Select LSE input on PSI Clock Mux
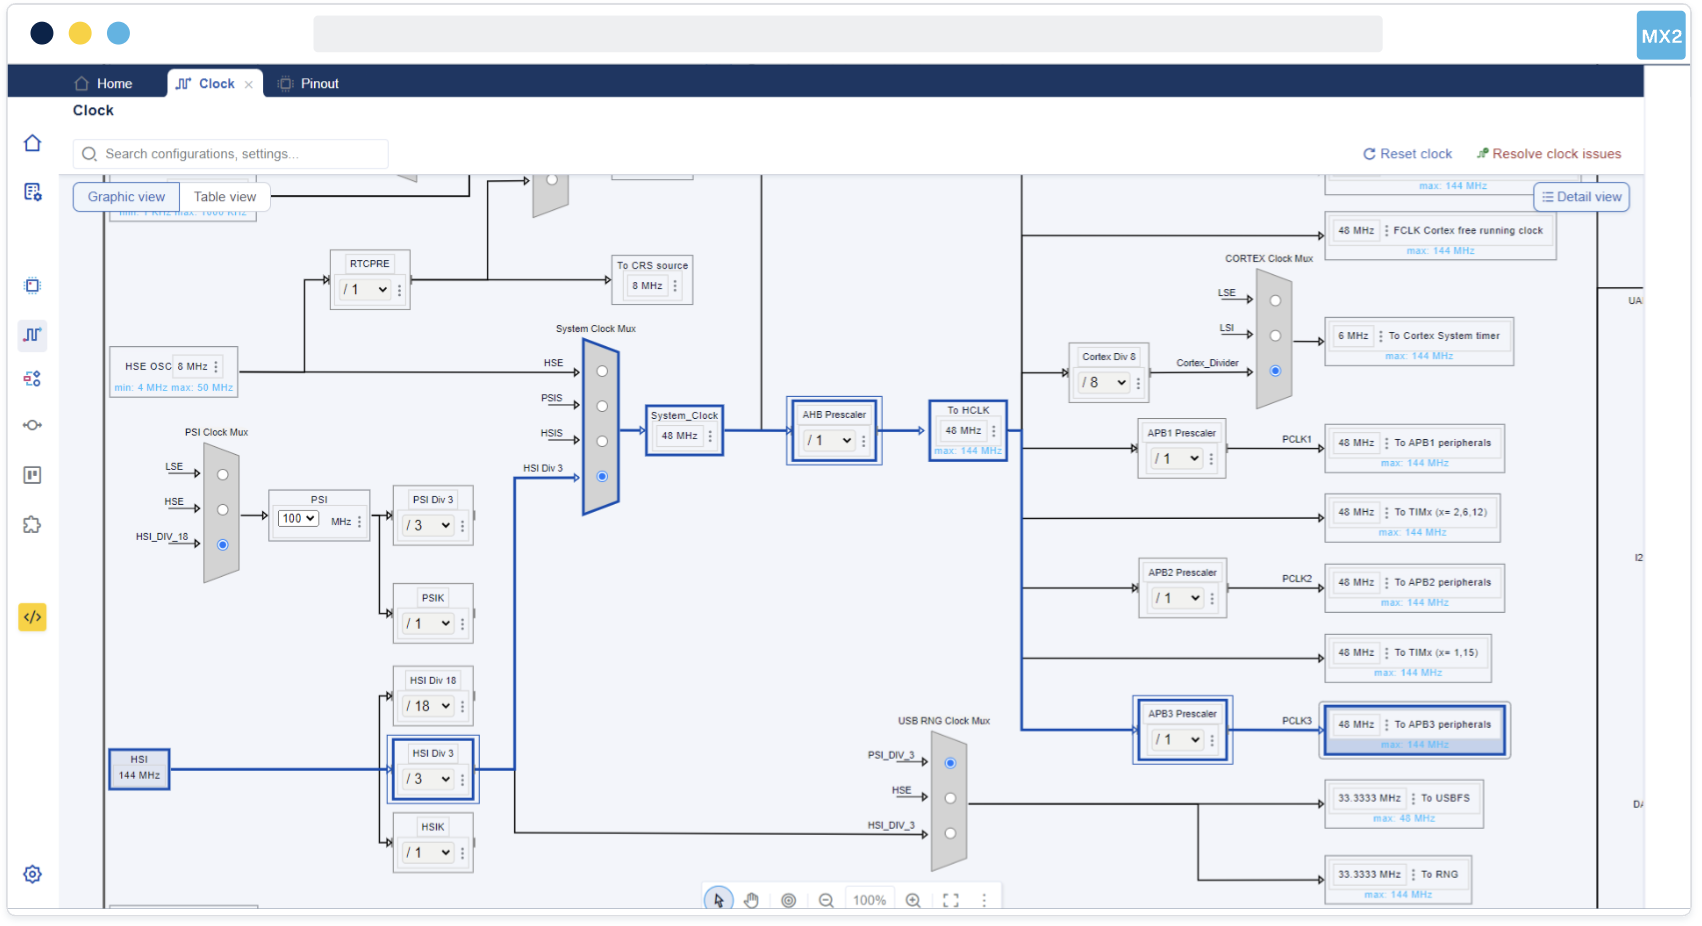1702x926 pixels. (222, 475)
